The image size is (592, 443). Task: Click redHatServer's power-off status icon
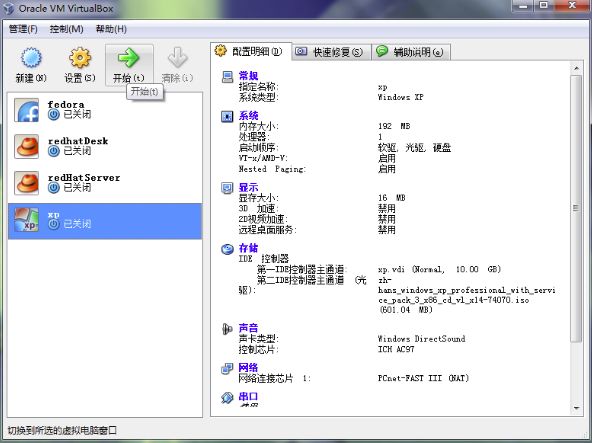point(54,188)
